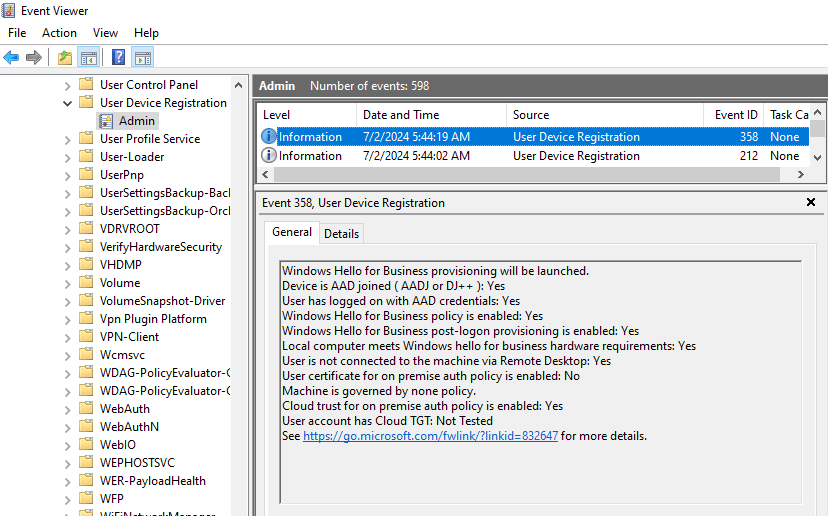Screen dimensions: 828x516
Task: Click the Back arrow in toolbar
Action: tap(12, 57)
